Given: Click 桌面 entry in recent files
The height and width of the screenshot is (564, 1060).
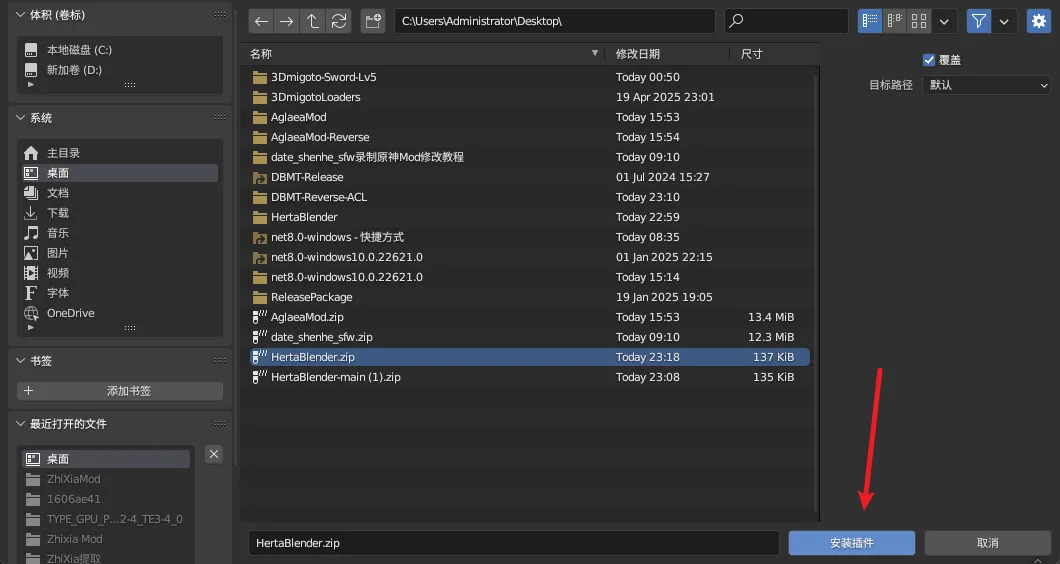Looking at the screenshot, I should click(x=106, y=459).
